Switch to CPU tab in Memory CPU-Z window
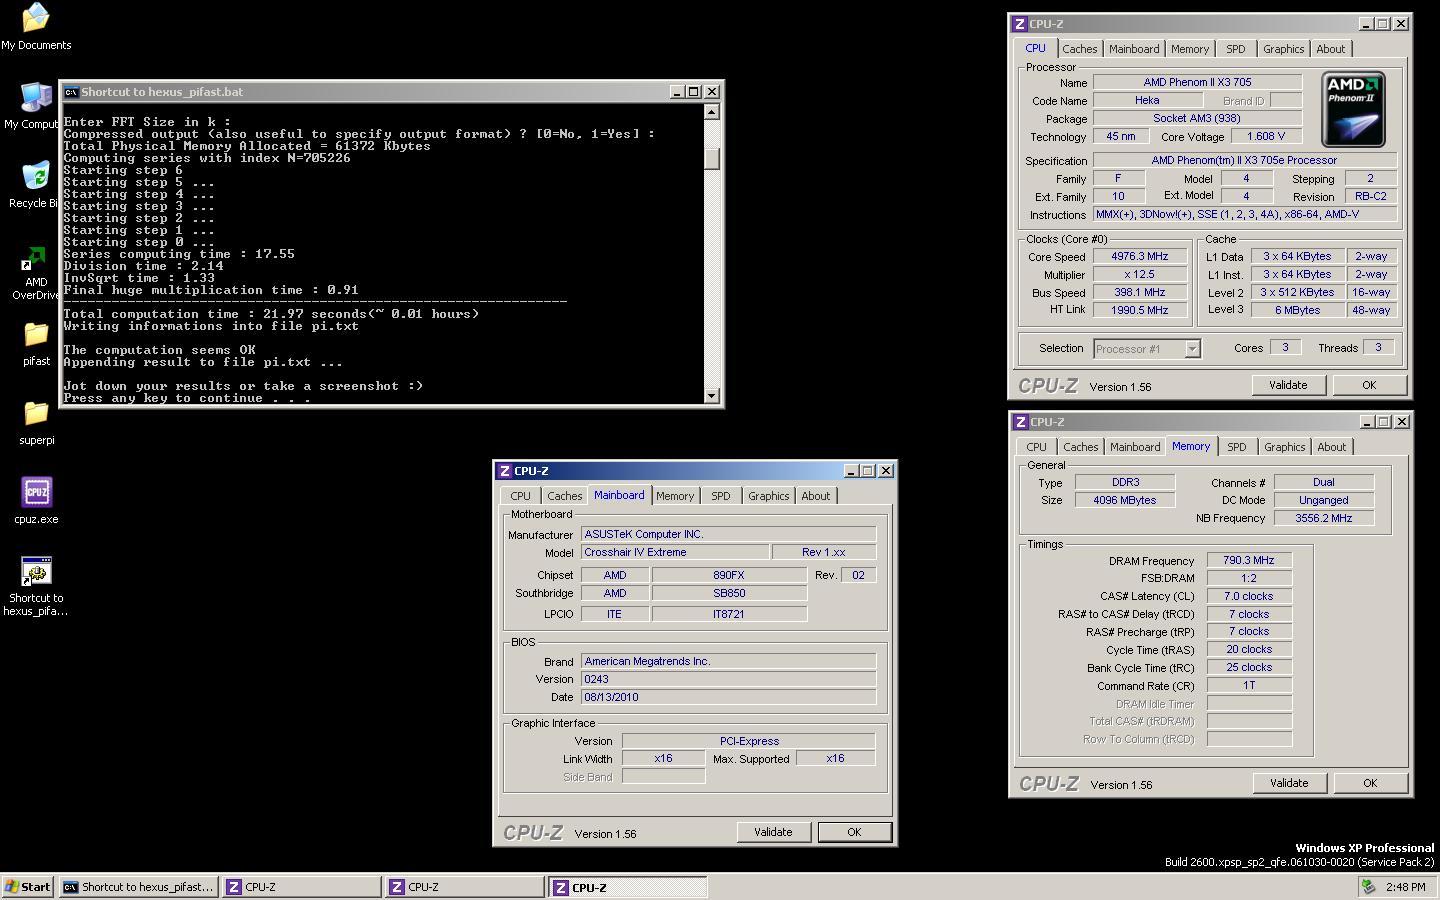The image size is (1440, 900). coord(1036,447)
